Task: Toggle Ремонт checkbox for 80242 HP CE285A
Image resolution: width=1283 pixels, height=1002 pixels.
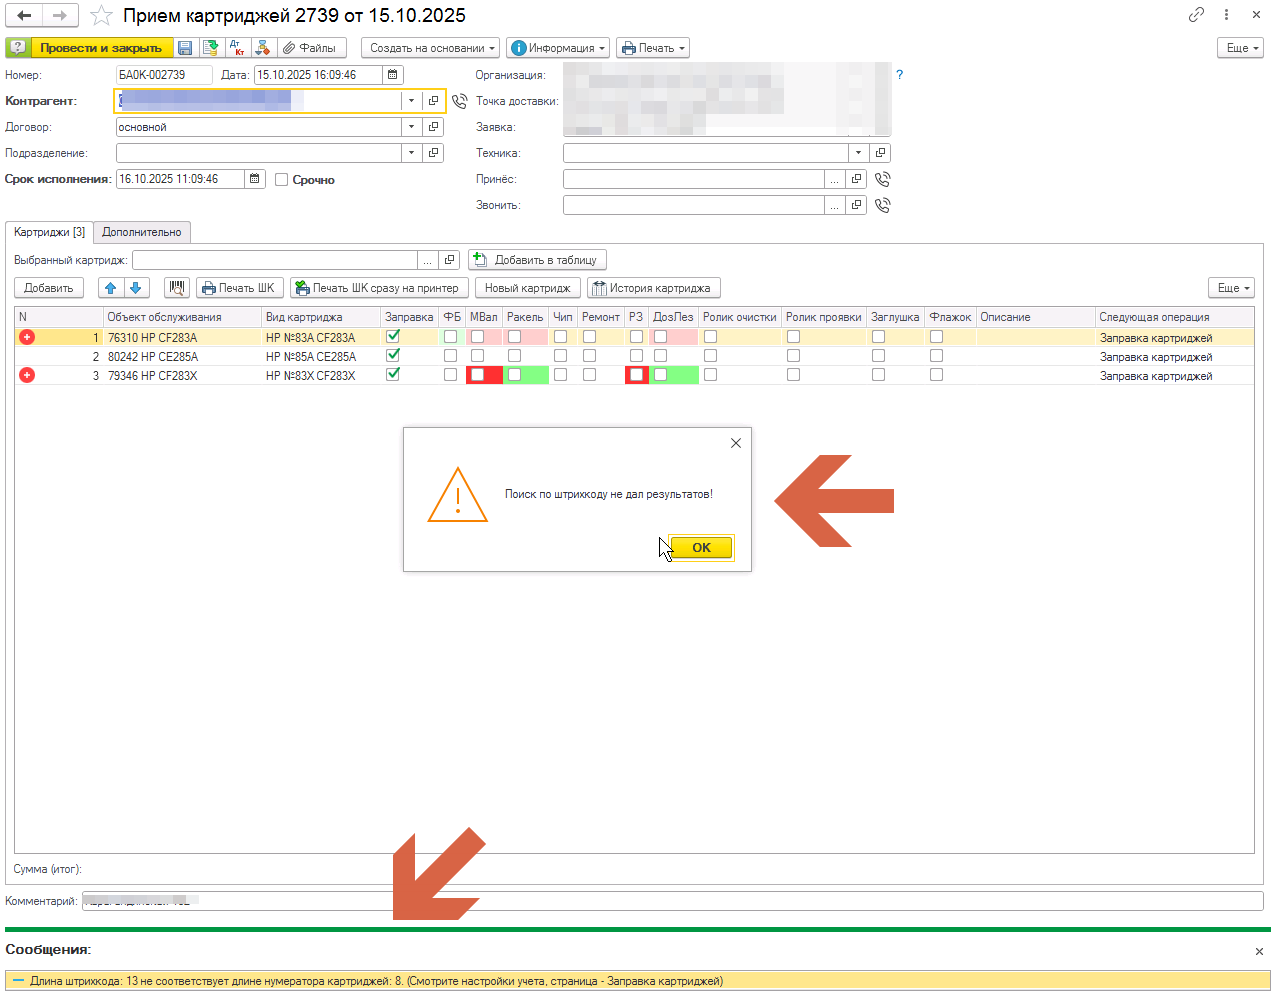Action: click(x=589, y=356)
